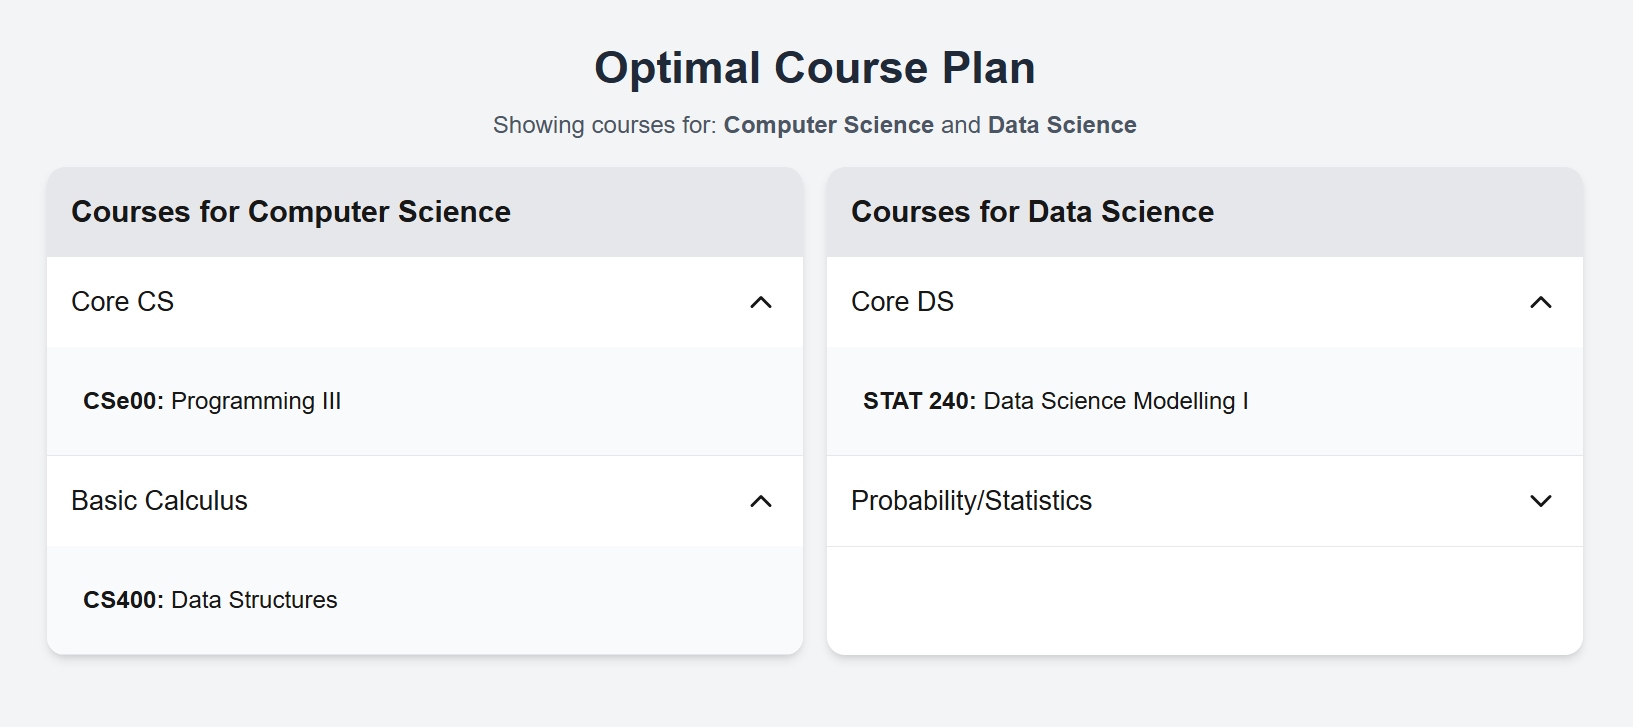
Task: Click the 'Showing courses for:' text
Action: [604, 125]
